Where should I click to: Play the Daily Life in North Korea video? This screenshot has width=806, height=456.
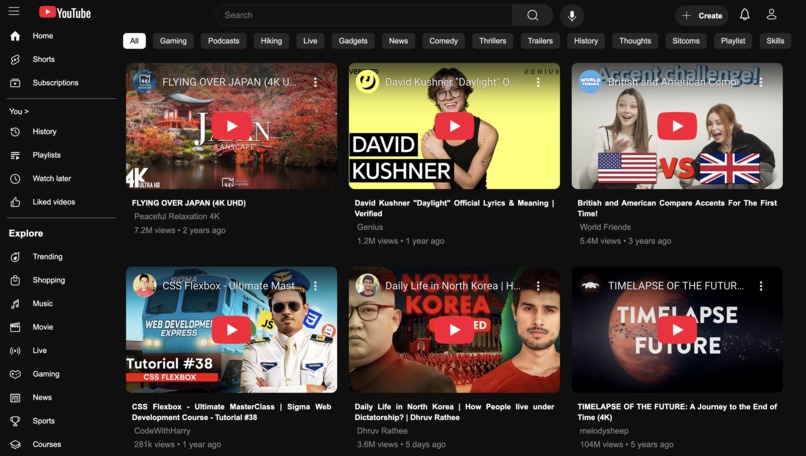coord(454,330)
